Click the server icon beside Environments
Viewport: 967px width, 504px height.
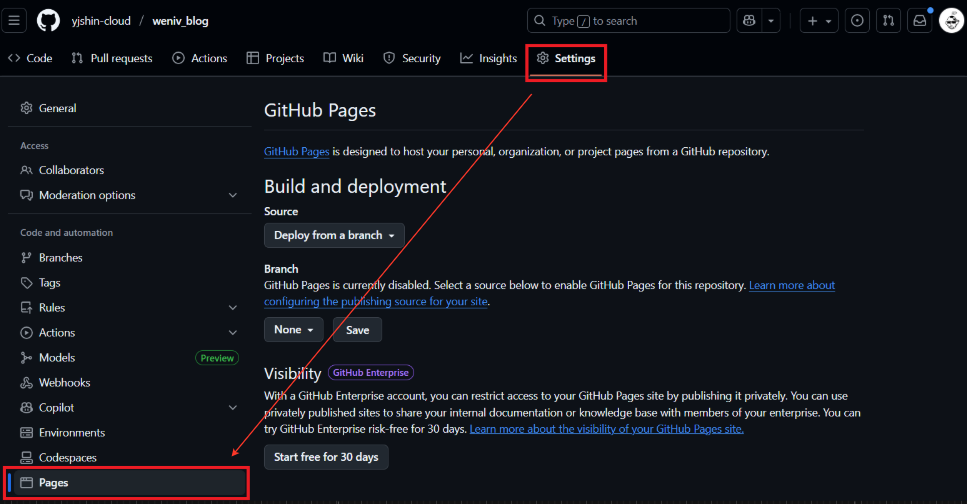(x=26, y=432)
